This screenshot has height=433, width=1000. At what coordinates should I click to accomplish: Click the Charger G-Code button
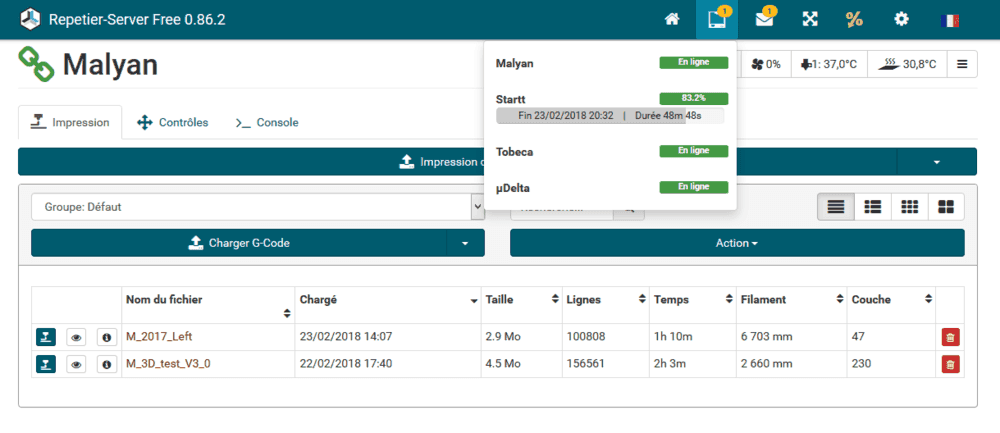click(239, 243)
